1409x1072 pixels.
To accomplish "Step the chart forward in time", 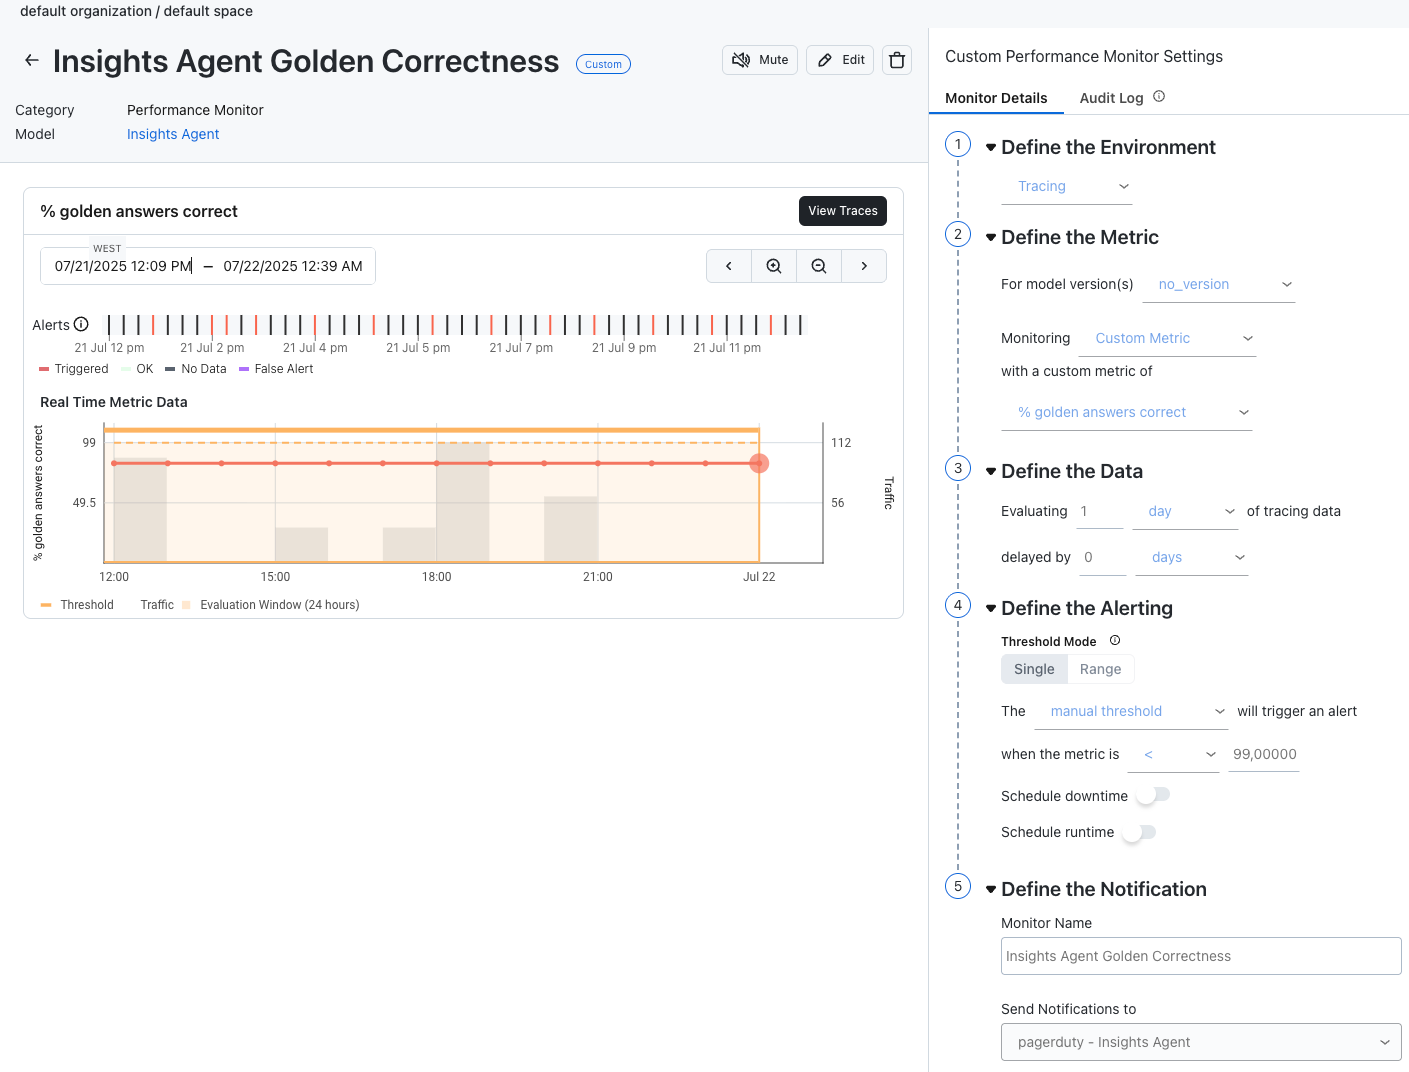I will (x=864, y=265).
